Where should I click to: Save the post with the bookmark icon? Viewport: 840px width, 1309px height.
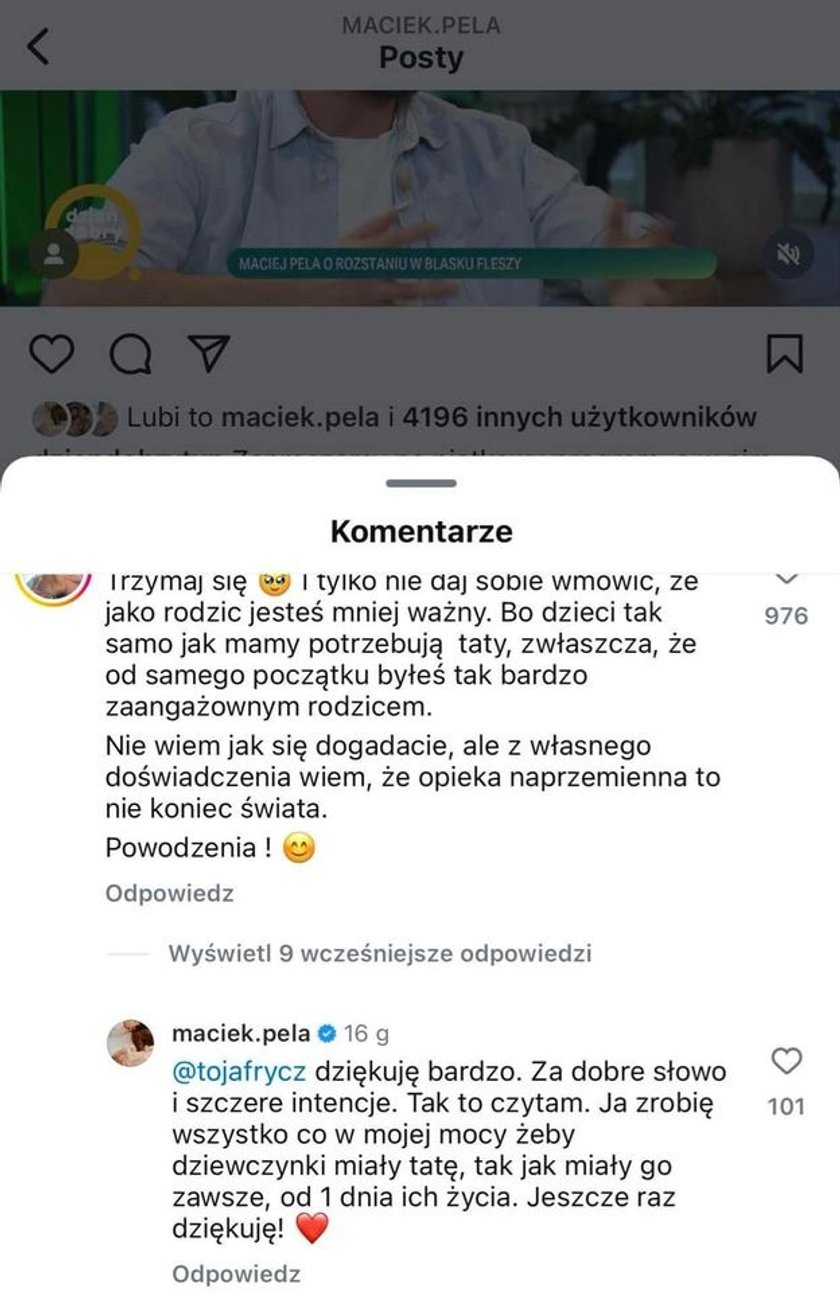pos(786,356)
